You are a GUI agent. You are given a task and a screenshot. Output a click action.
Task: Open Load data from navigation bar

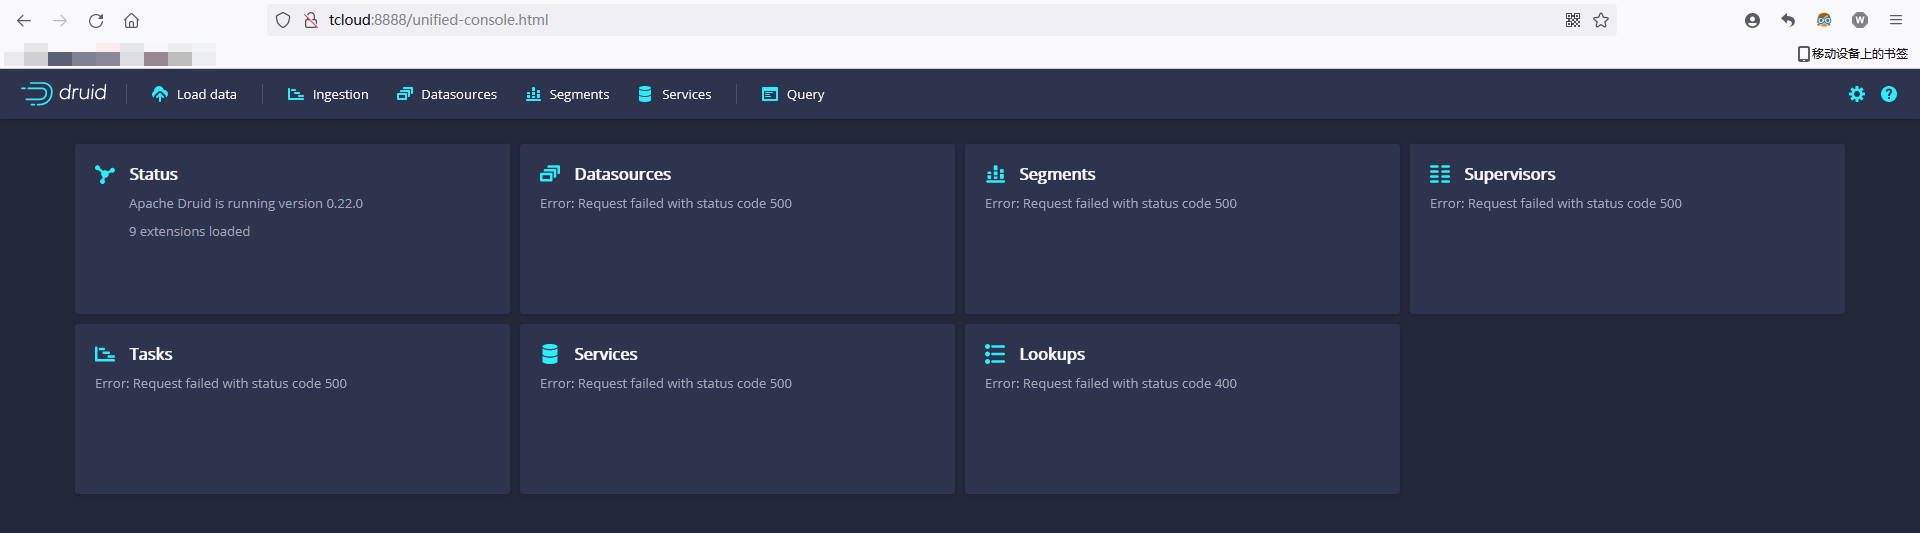point(194,94)
